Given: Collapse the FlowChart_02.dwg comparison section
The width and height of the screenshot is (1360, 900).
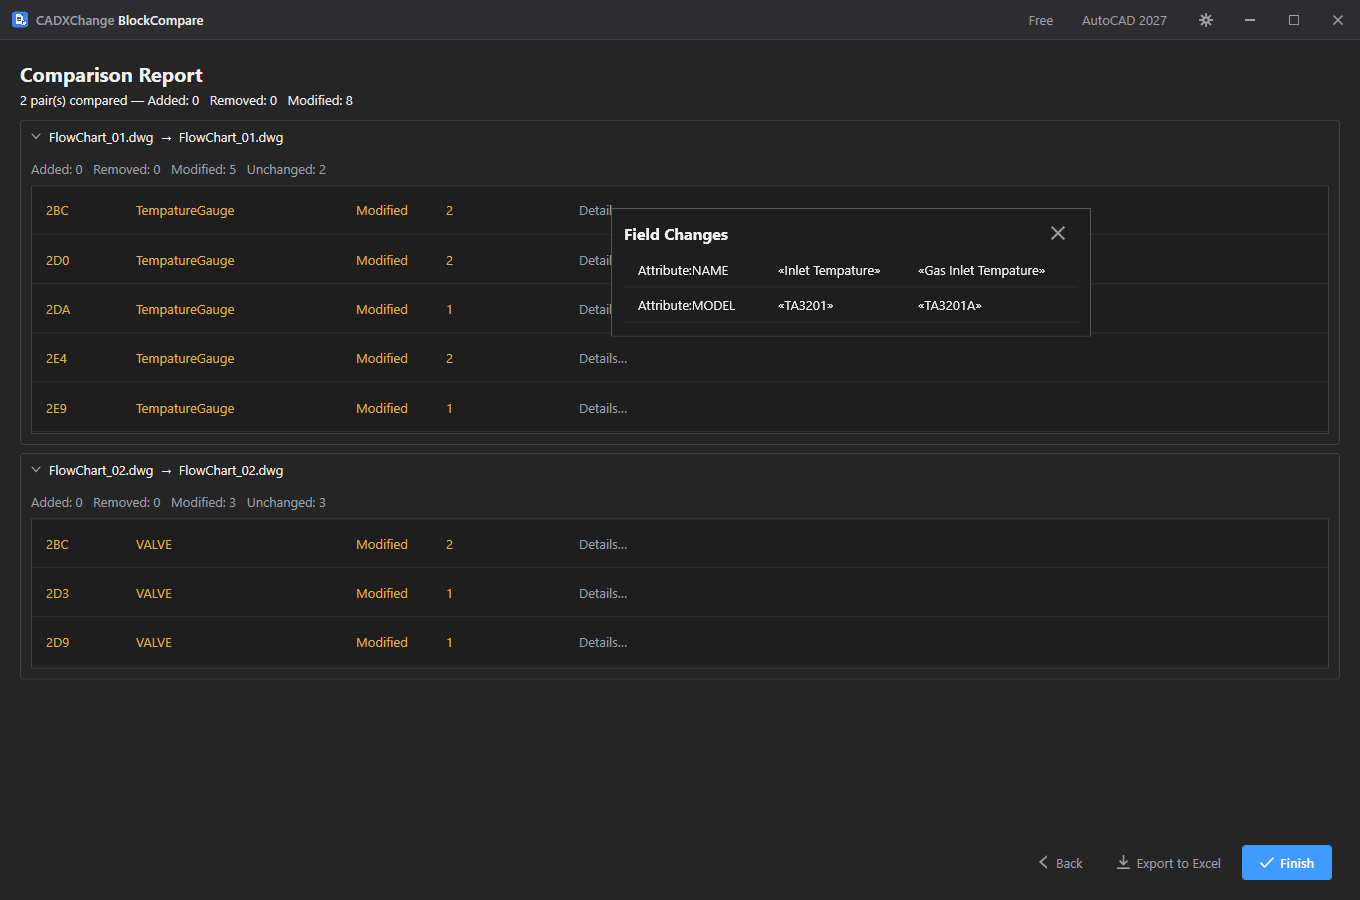Looking at the screenshot, I should coord(36,470).
